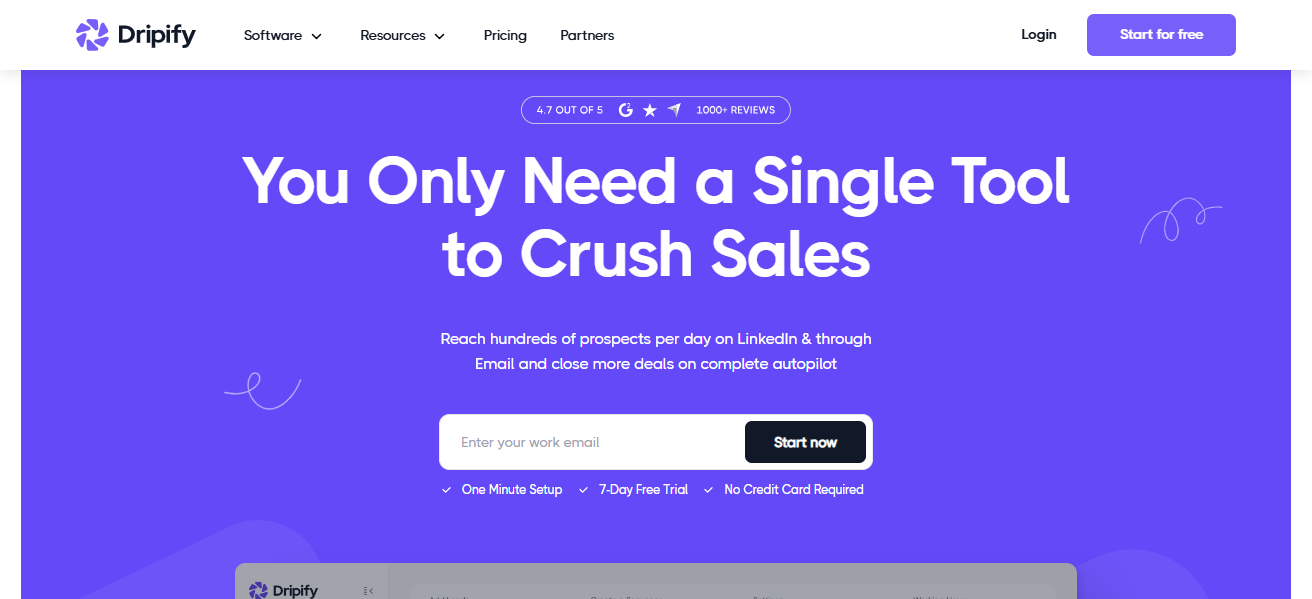Expand the Software menu chevron
This screenshot has width=1312, height=599.
pyautogui.click(x=317, y=36)
